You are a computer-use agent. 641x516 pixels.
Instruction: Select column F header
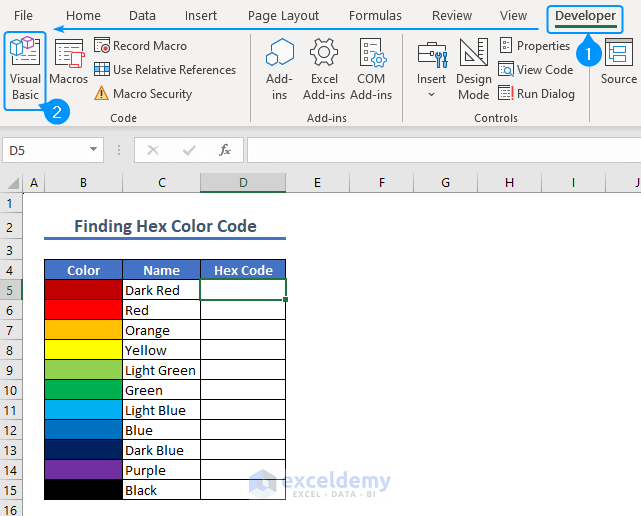382,182
